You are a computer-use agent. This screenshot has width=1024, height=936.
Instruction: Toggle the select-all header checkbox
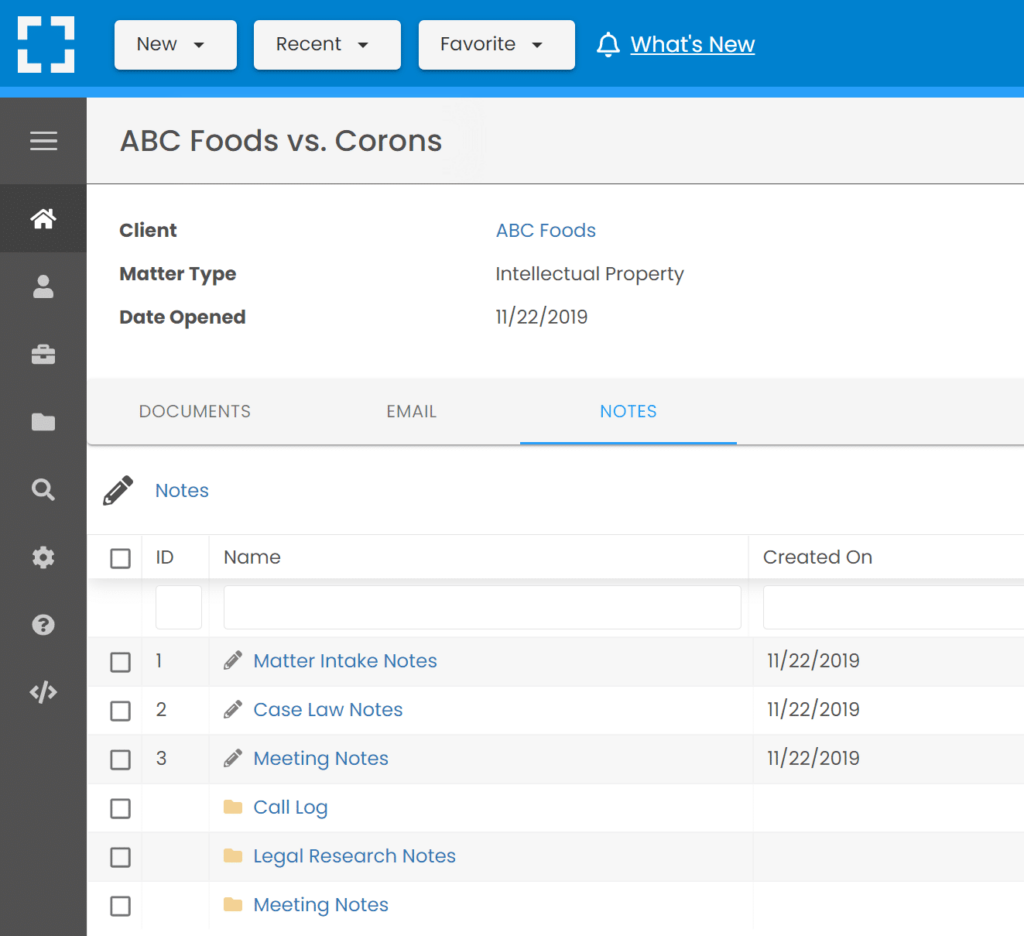pyautogui.click(x=120, y=558)
